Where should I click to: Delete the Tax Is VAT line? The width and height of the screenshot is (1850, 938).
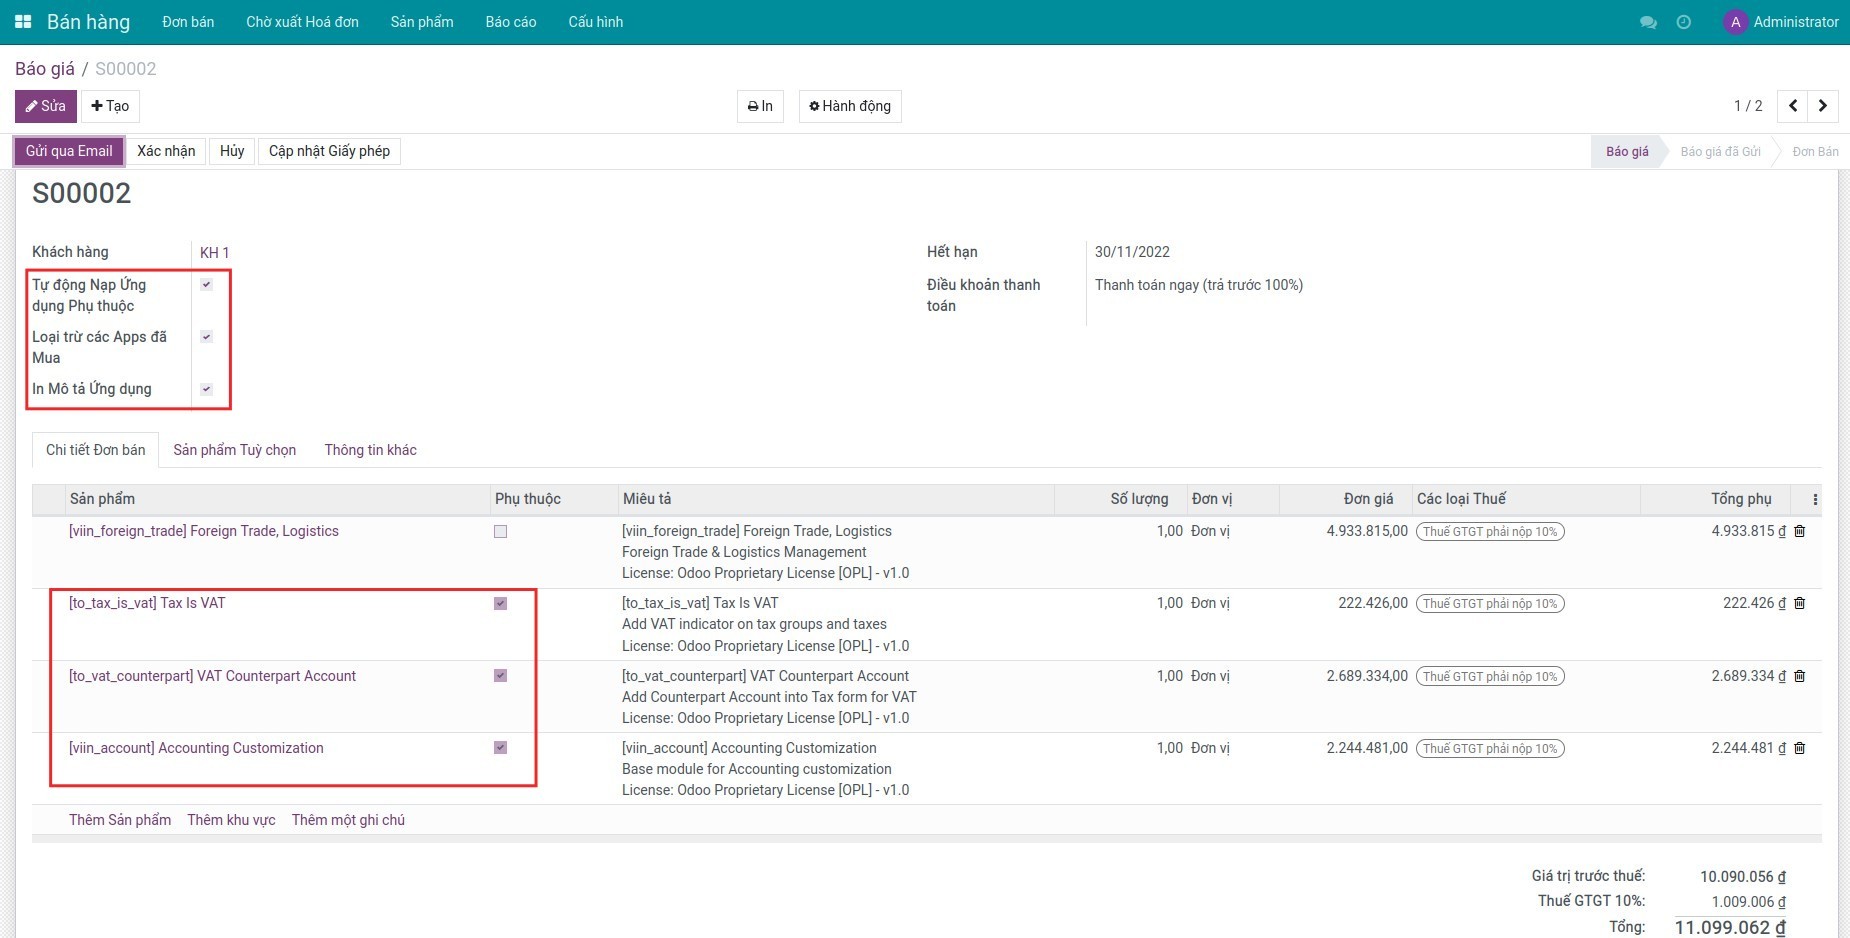[1800, 604]
